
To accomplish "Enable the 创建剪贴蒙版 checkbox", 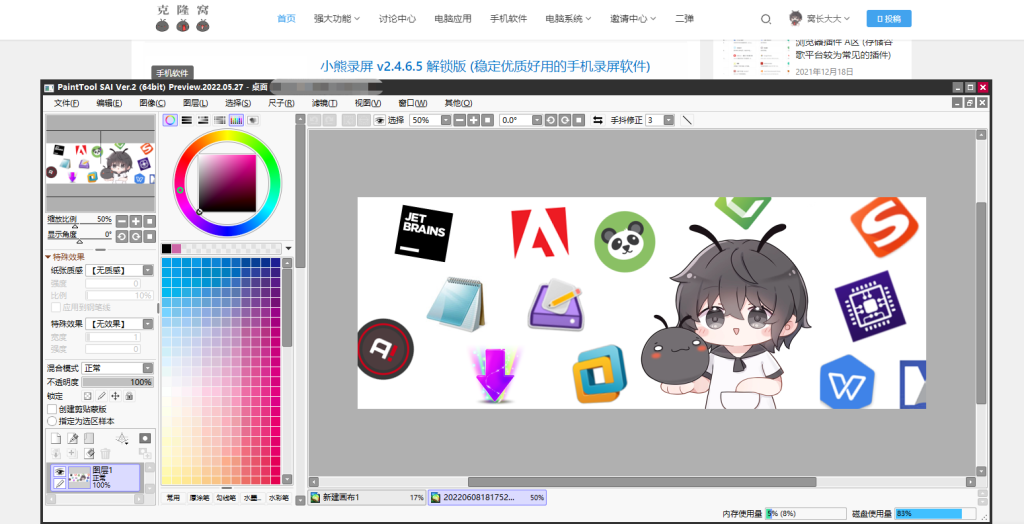I will point(52,409).
